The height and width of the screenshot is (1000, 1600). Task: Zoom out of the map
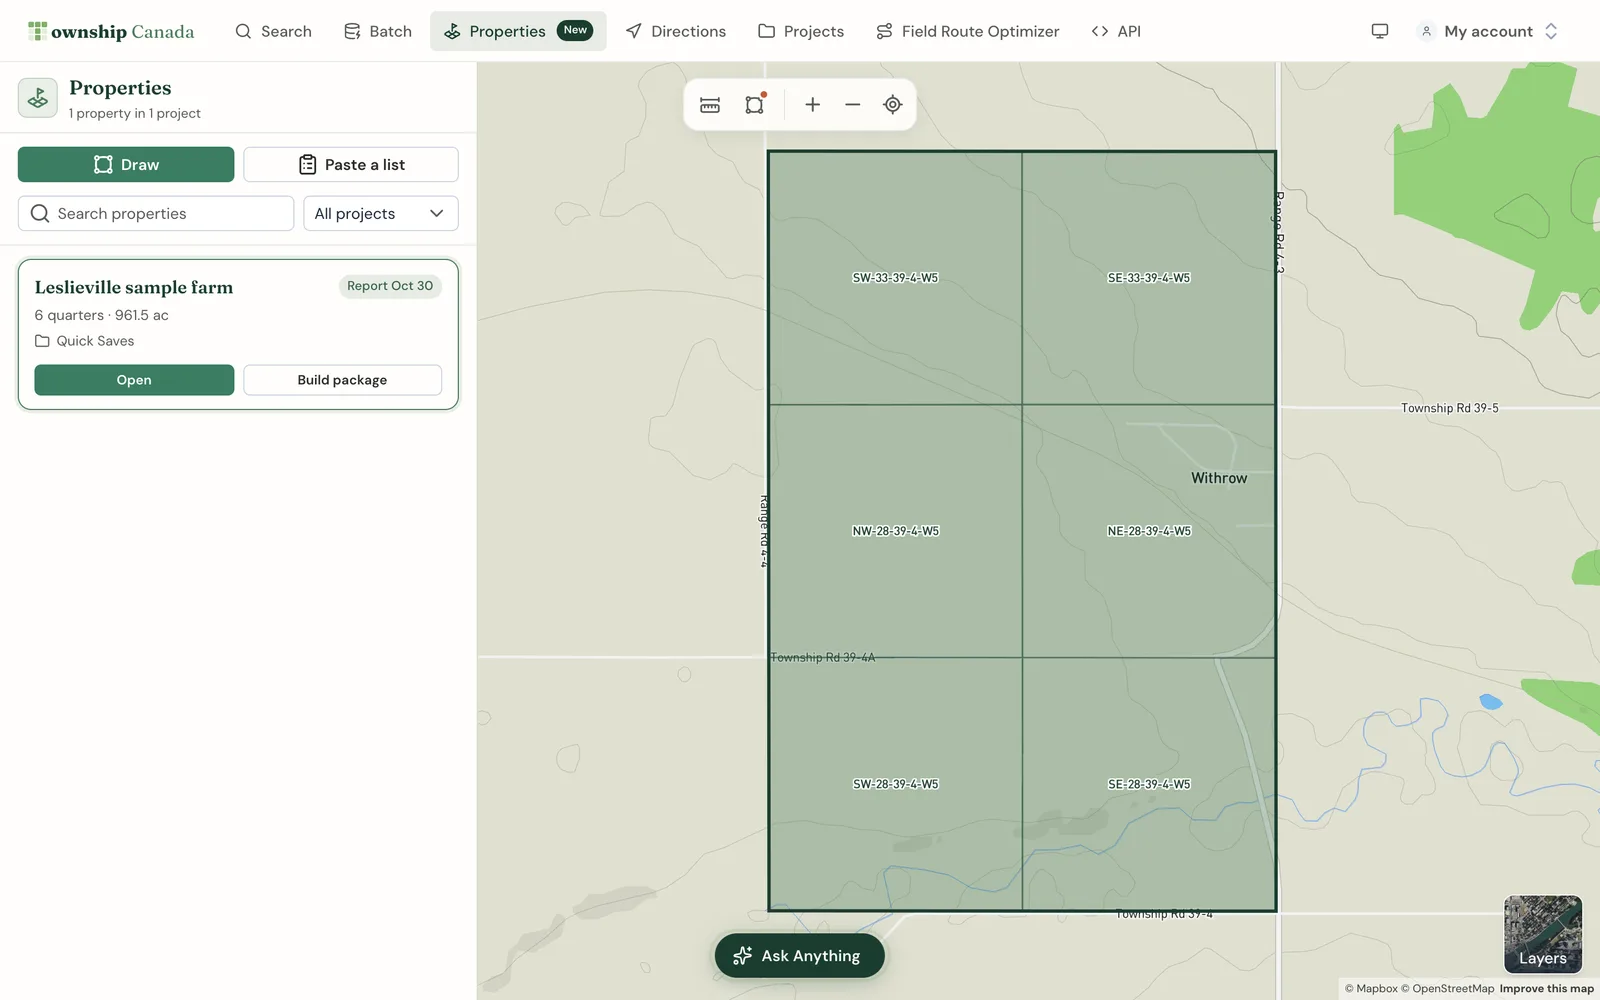point(853,105)
